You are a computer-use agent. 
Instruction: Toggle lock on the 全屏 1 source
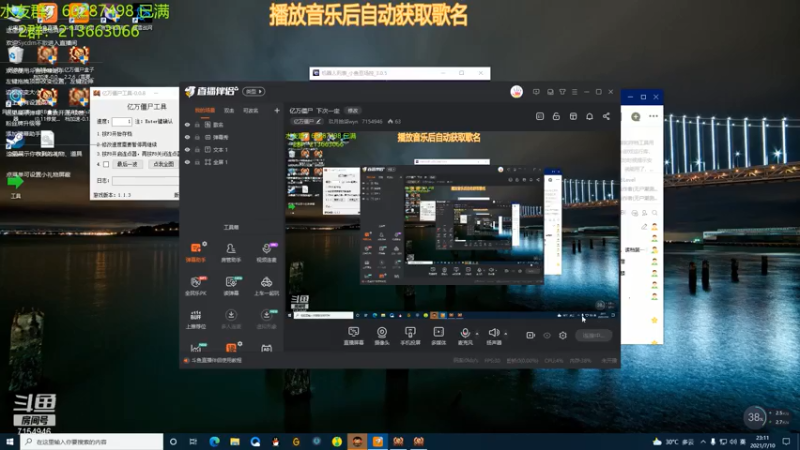click(197, 162)
